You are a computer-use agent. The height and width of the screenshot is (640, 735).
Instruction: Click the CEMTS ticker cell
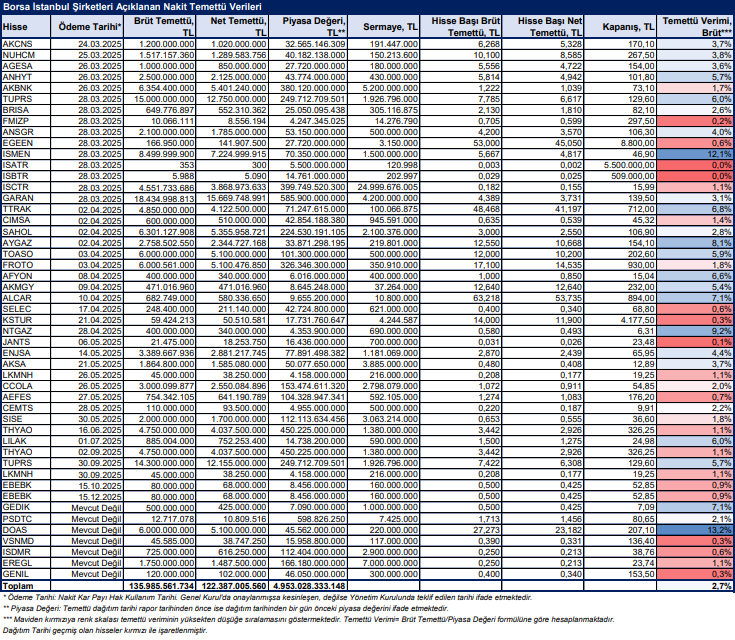26,408
